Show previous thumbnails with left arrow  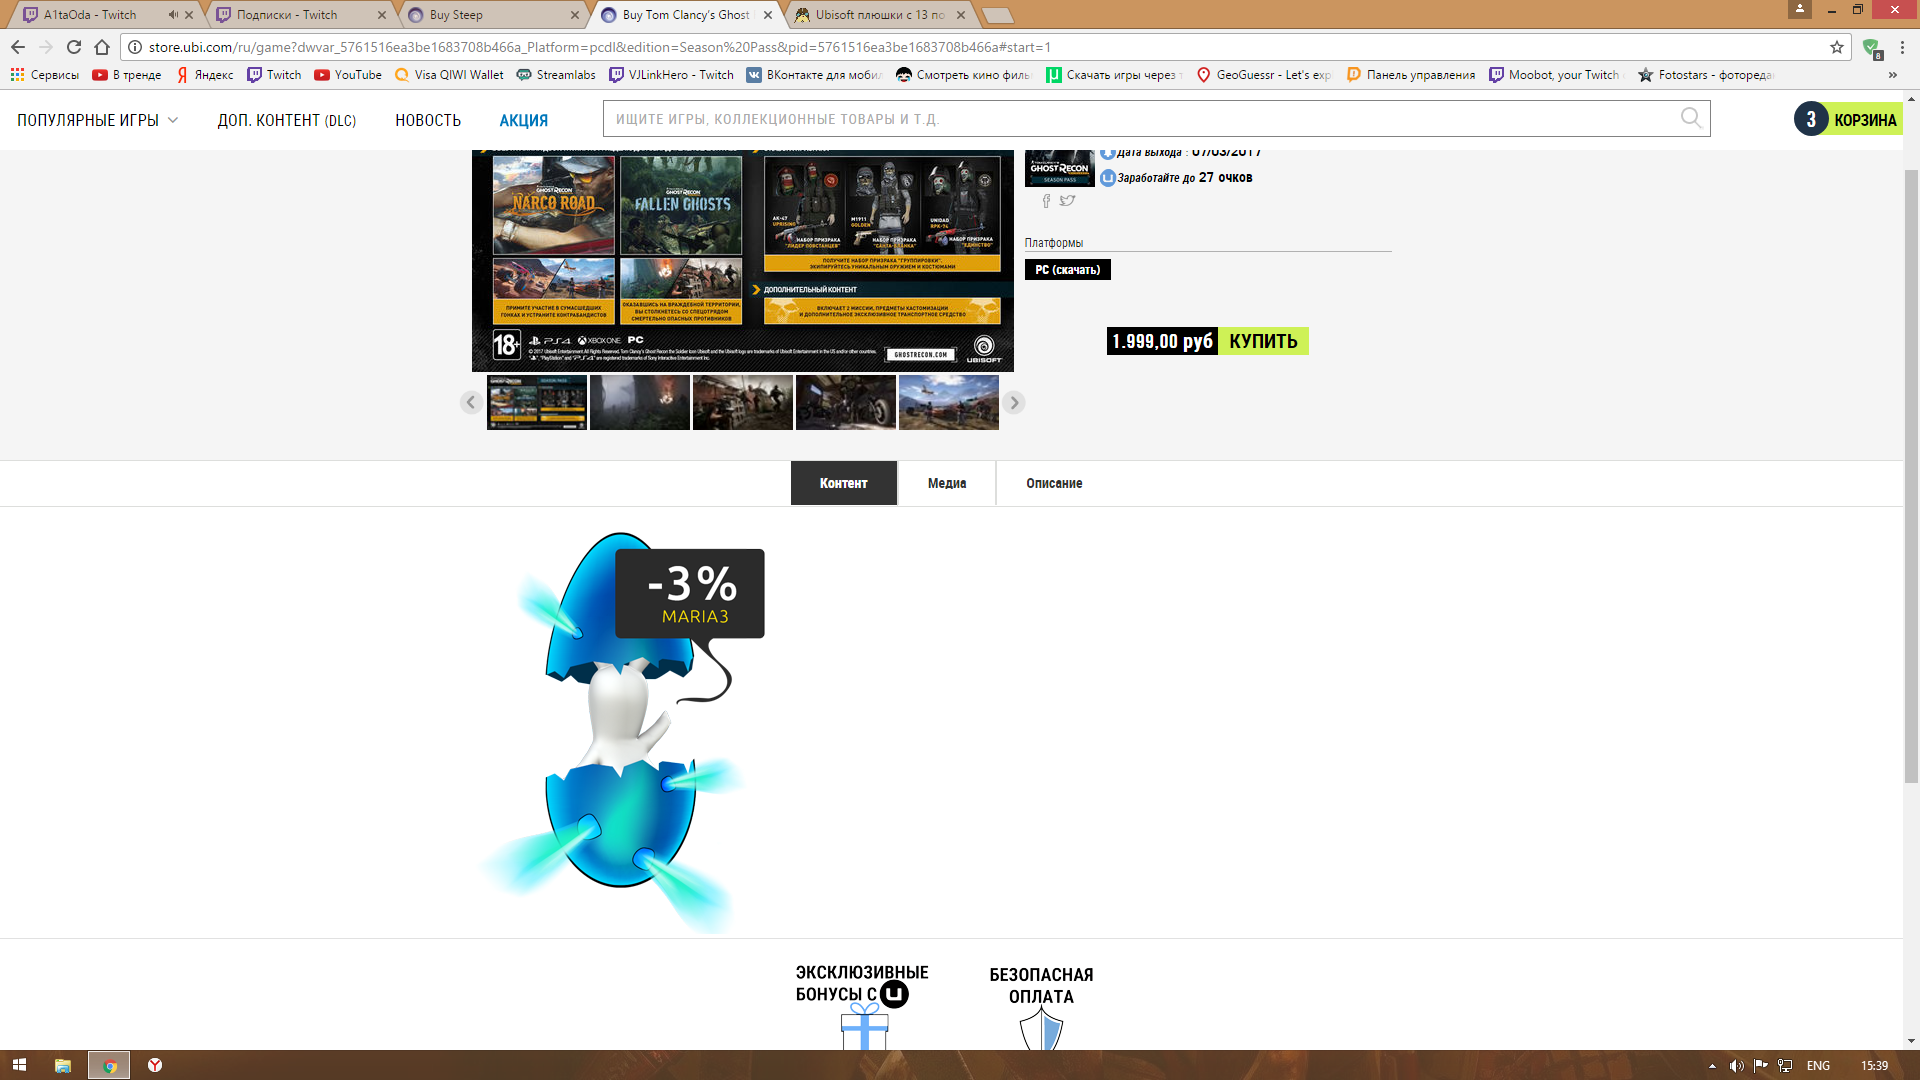click(471, 402)
